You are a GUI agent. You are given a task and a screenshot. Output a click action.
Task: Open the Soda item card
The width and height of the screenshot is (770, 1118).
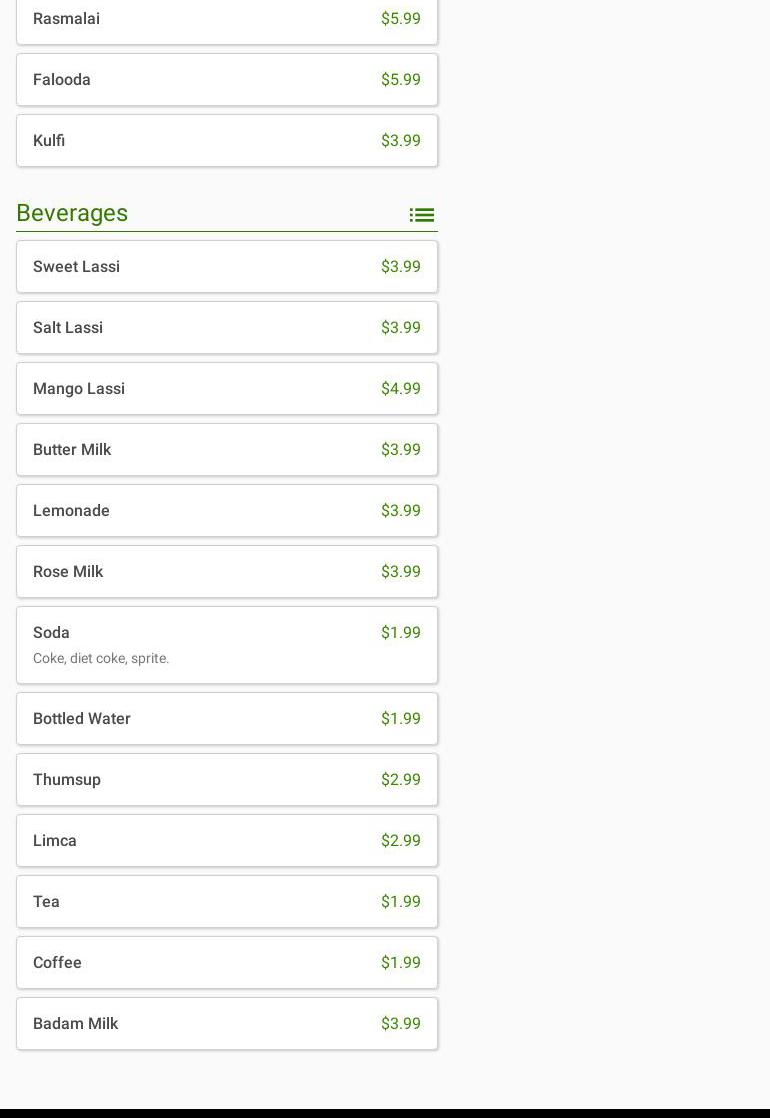tap(227, 645)
